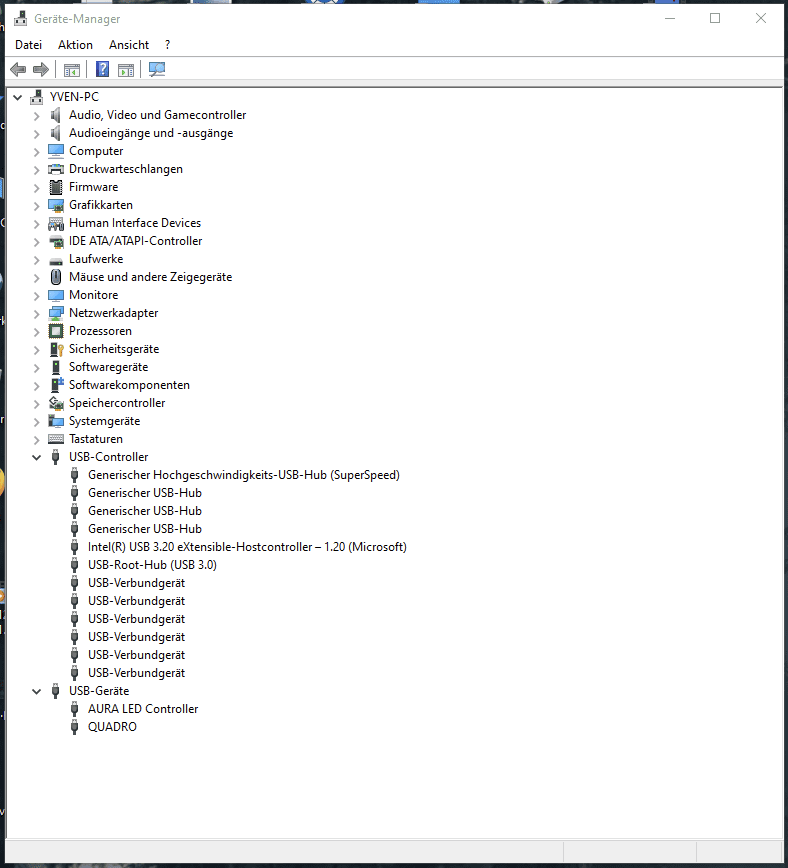Image resolution: width=788 pixels, height=868 pixels.
Task: Click the Grafikkarten category icon
Action: click(x=56, y=205)
